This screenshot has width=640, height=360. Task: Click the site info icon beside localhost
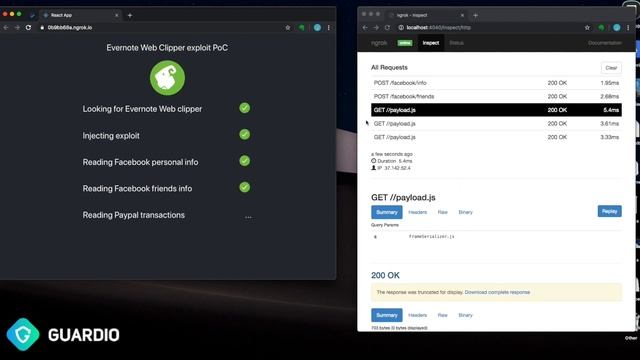[x=401, y=27]
